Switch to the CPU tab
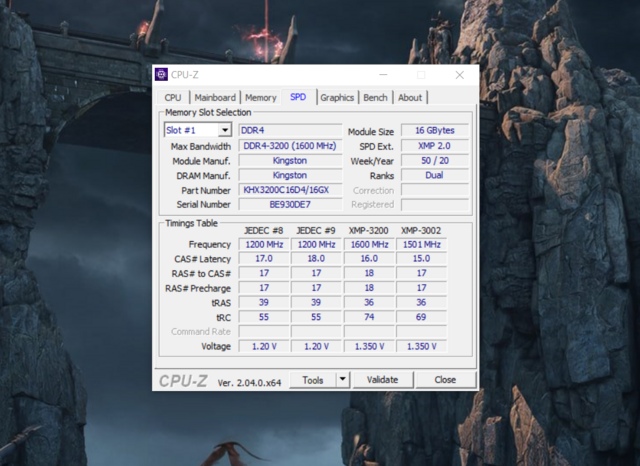 click(173, 97)
